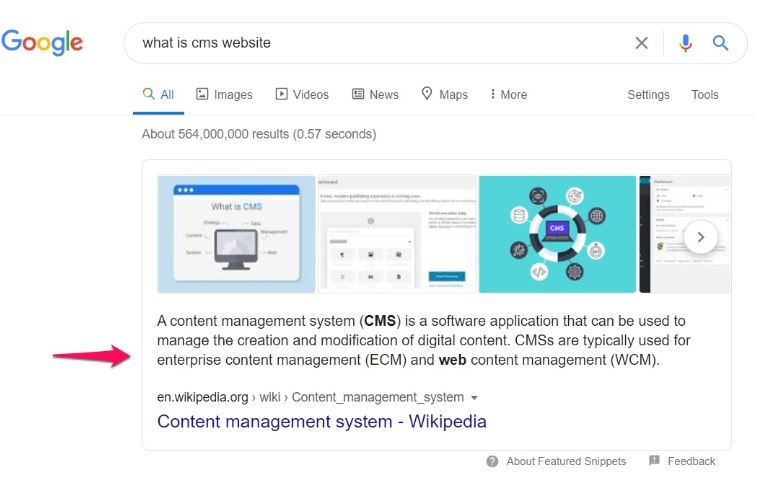Open the 'What is CMS' thumbnail image
This screenshot has width=757, height=490.
point(236,234)
